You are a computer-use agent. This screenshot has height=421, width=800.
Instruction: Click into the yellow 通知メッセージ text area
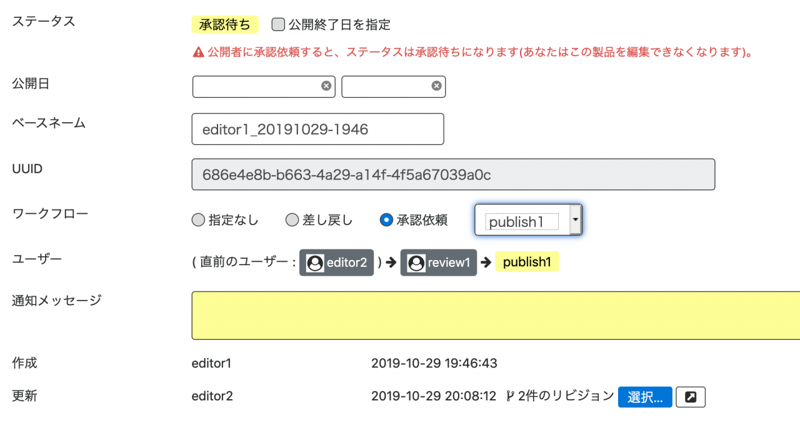pyautogui.click(x=495, y=315)
